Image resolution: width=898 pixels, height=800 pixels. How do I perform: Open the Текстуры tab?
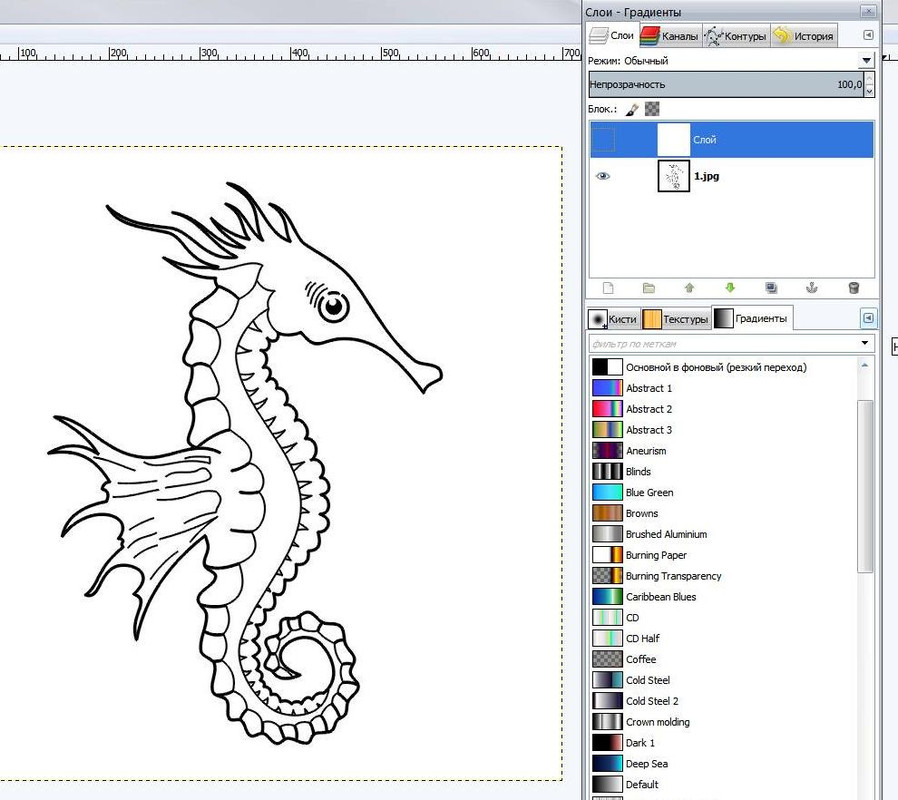point(676,319)
